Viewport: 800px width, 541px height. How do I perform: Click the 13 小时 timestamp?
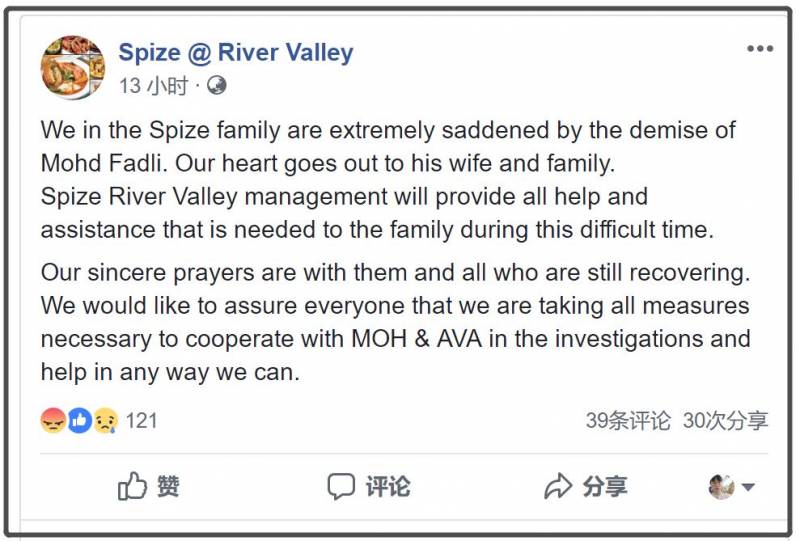point(153,86)
